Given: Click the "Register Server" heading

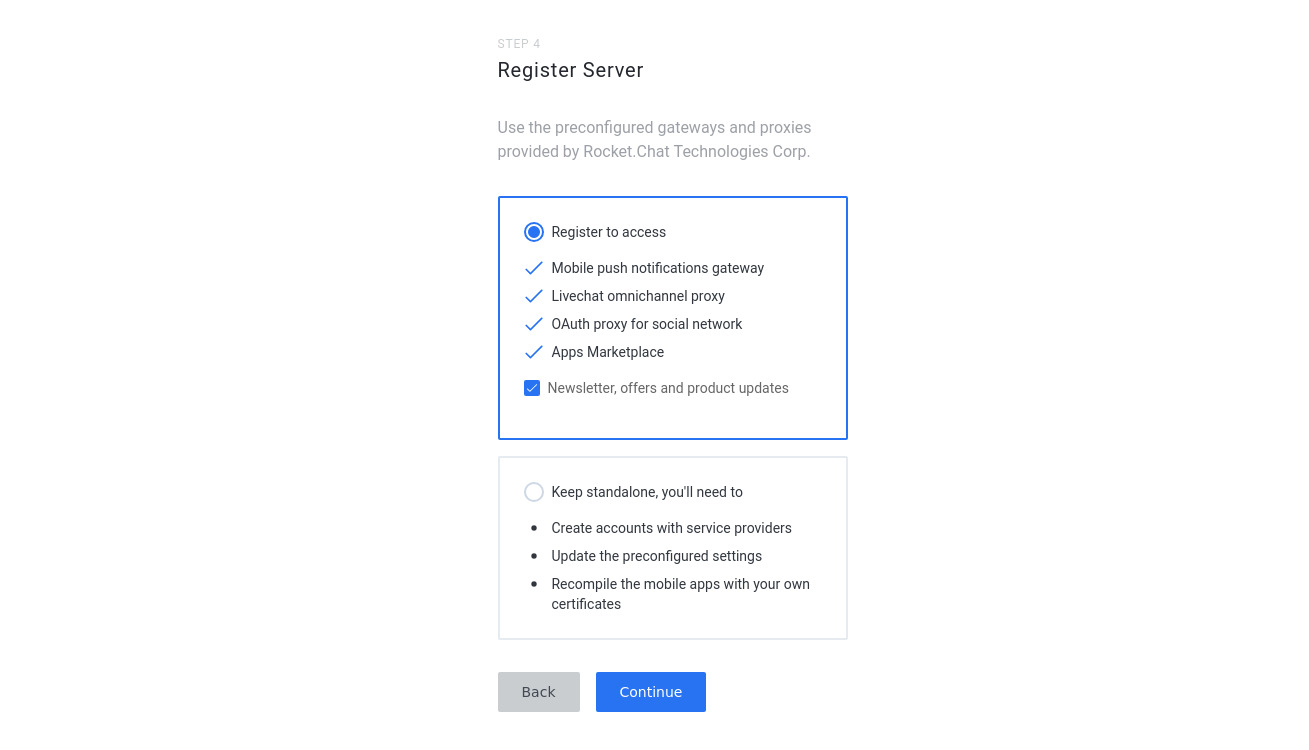Looking at the screenshot, I should point(570,70).
